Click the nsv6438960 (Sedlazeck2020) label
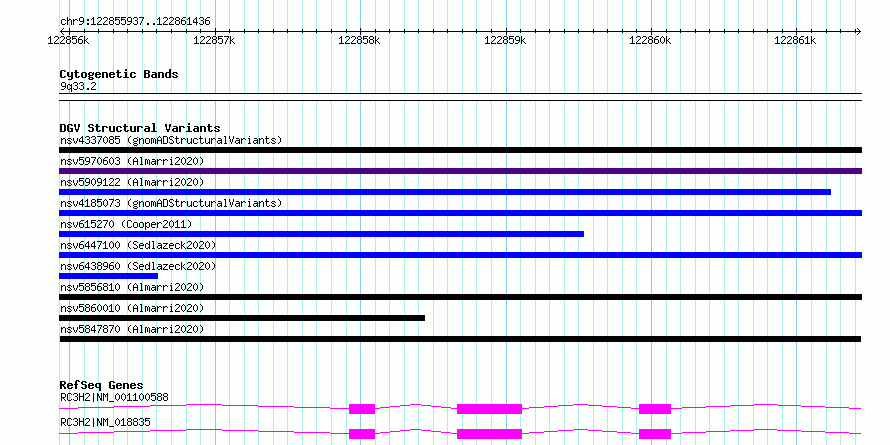Image resolution: width=890 pixels, height=445 pixels. click(138, 266)
